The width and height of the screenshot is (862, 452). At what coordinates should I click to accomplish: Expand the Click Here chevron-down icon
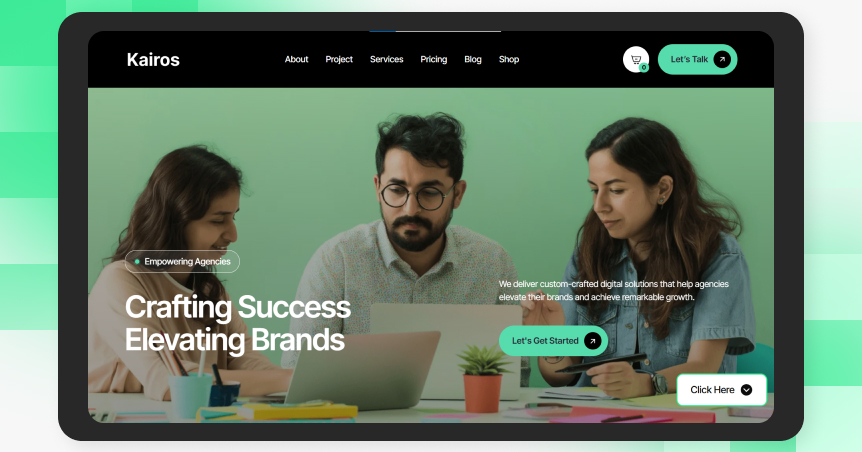pyautogui.click(x=746, y=390)
